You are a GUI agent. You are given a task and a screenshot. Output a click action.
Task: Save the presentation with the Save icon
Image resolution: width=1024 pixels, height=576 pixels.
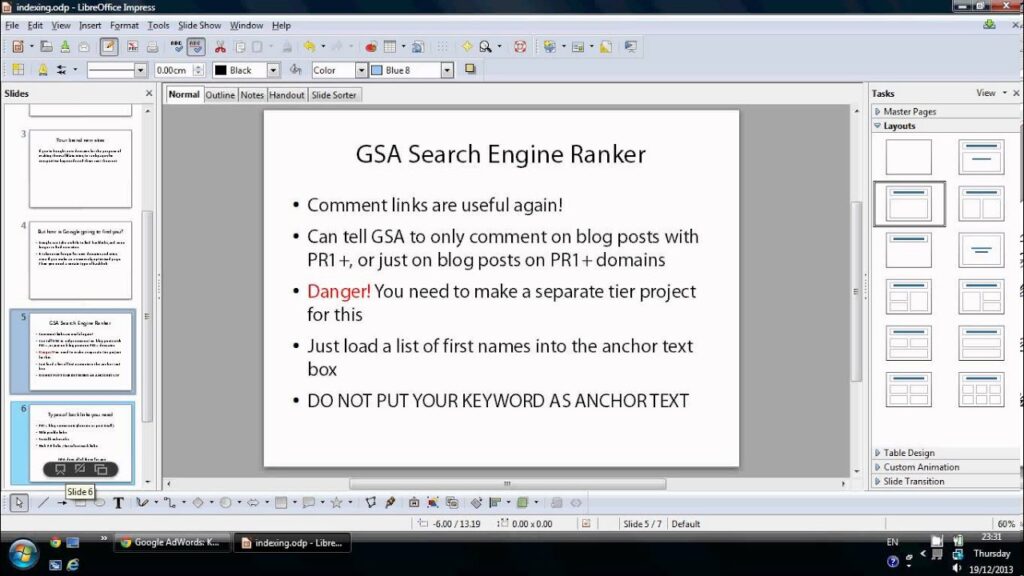point(65,46)
